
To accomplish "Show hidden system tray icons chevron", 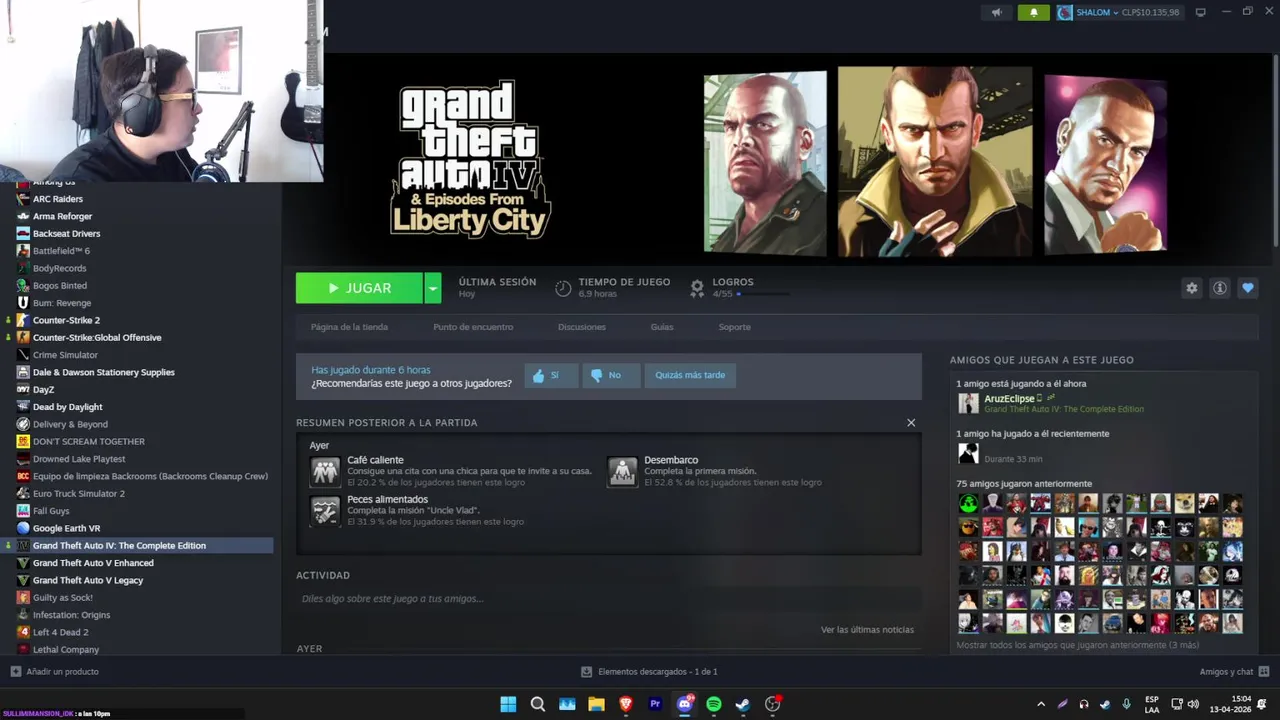I will (1041, 704).
